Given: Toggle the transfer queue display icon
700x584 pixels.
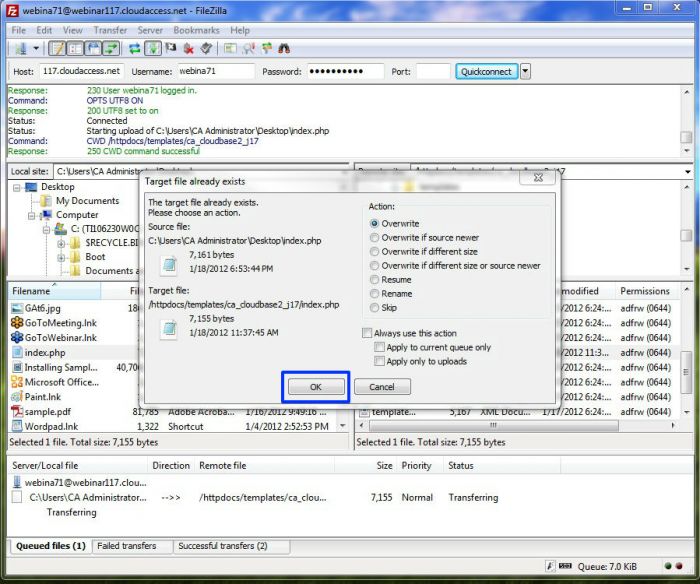Looking at the screenshot, I should pyautogui.click(x=112, y=48).
